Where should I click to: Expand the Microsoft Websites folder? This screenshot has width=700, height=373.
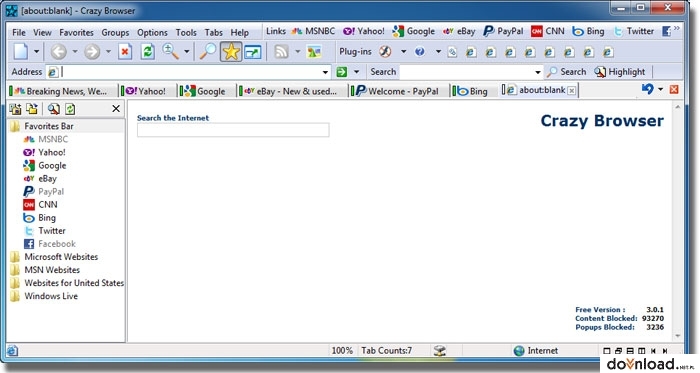[61, 257]
